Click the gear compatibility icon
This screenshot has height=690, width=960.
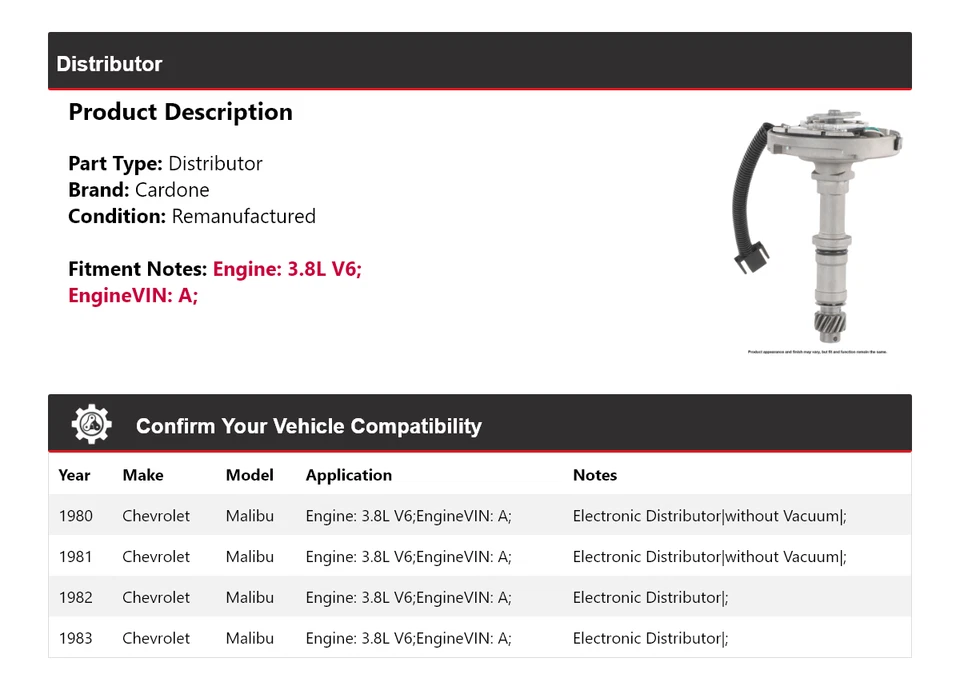[90, 423]
